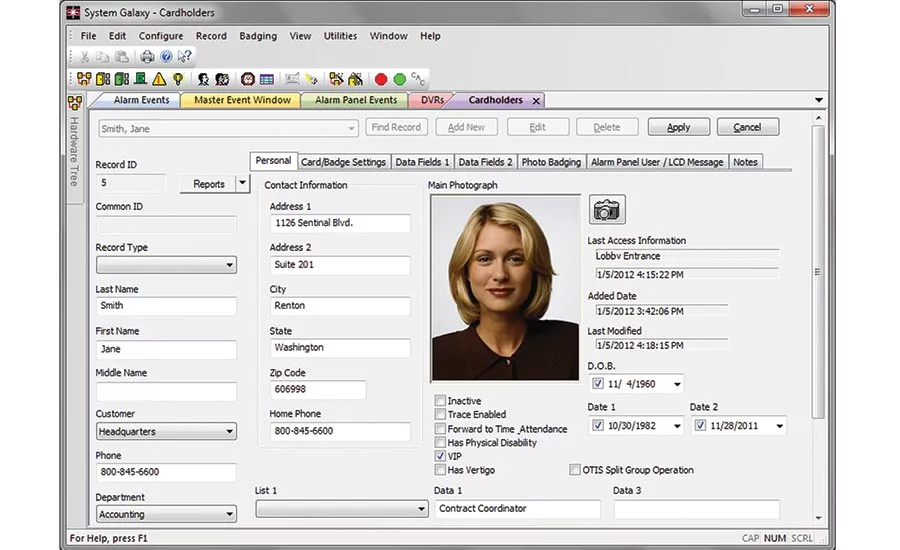Viewport: 900px width, 550px height.
Task: Open the Utilities menu
Action: (340, 36)
